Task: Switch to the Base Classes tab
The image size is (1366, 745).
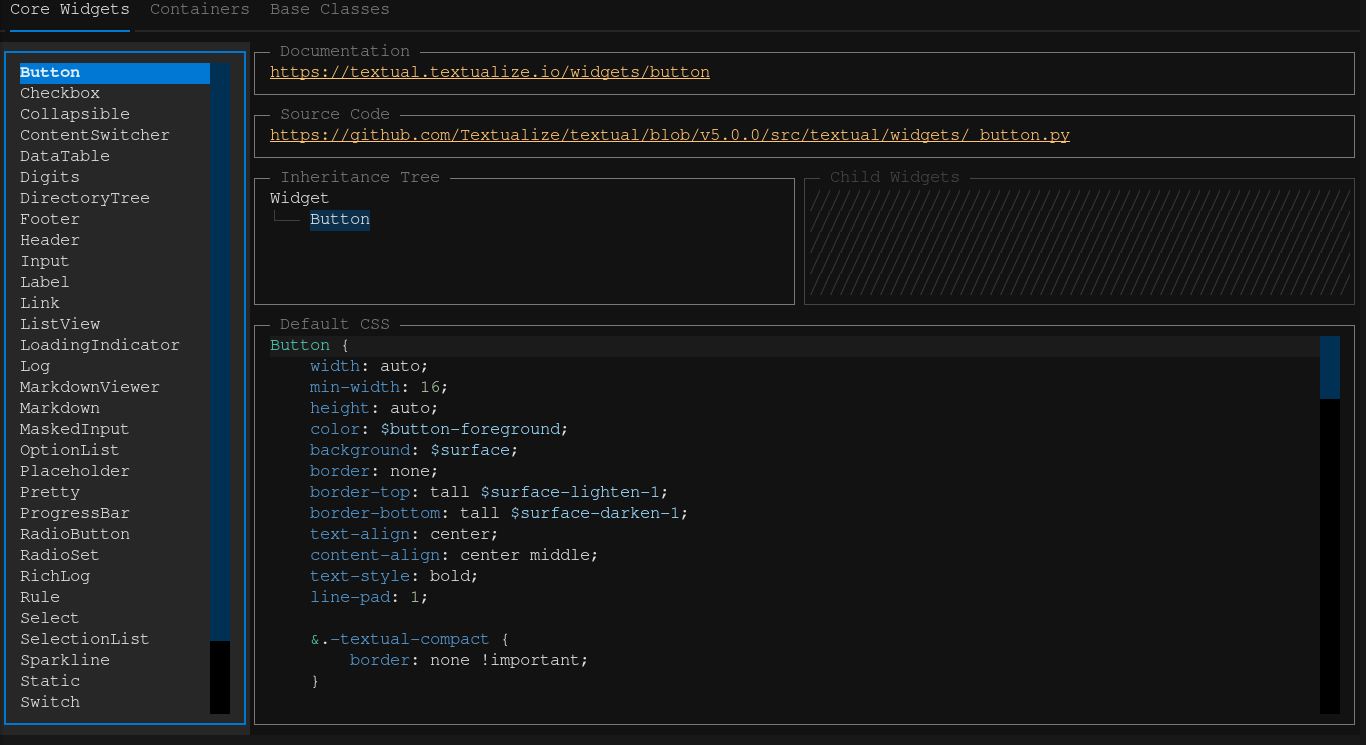Action: [329, 9]
